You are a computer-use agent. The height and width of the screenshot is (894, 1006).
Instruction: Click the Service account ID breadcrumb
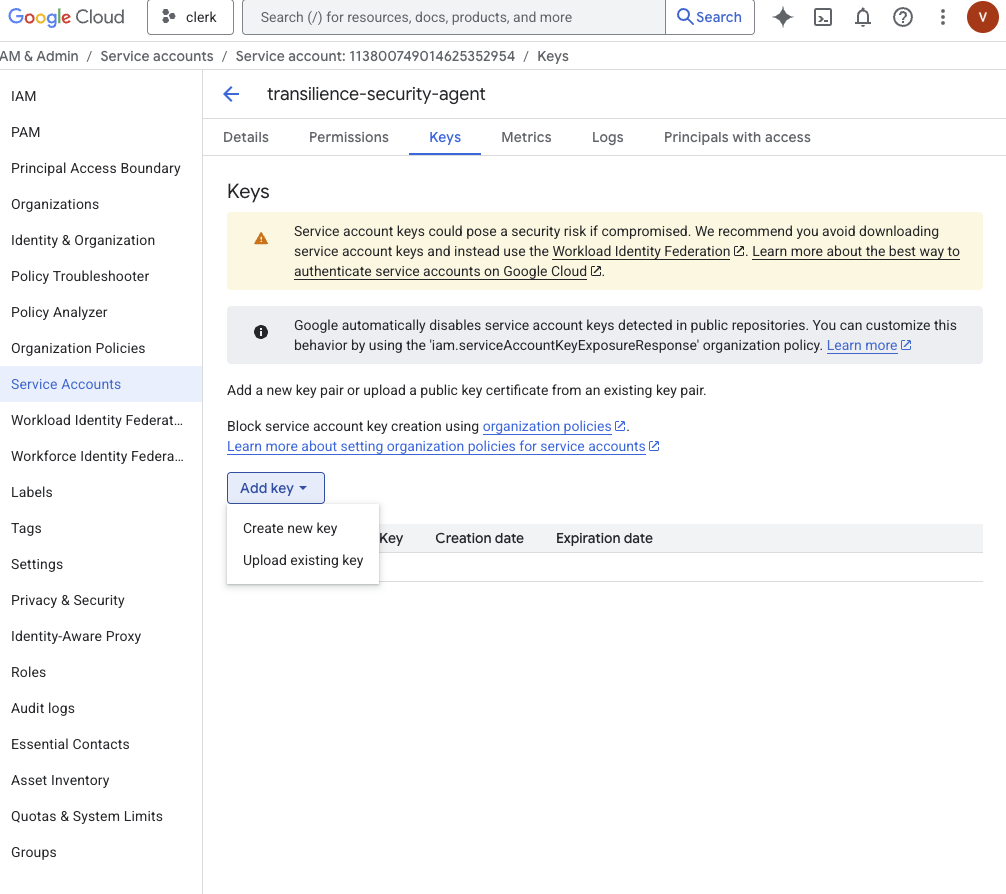coord(375,56)
